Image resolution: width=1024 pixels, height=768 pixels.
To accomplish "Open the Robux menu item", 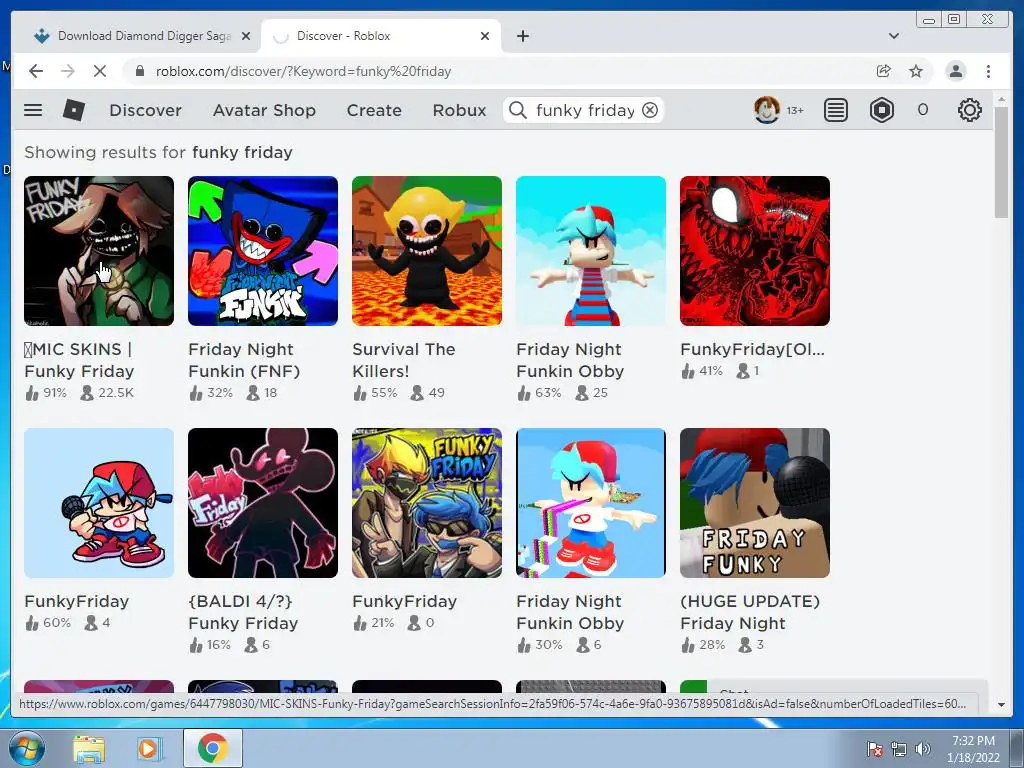I will pyautogui.click(x=459, y=110).
